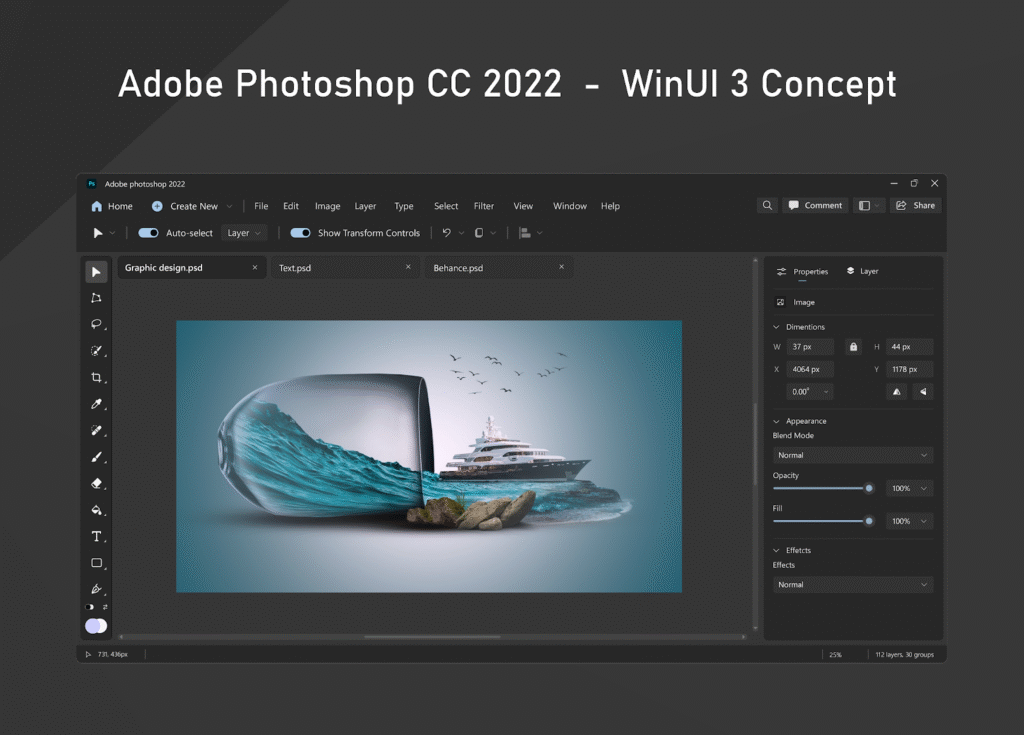Close the Graphic design.psd tab
Image resolution: width=1024 pixels, height=735 pixels.
(255, 267)
